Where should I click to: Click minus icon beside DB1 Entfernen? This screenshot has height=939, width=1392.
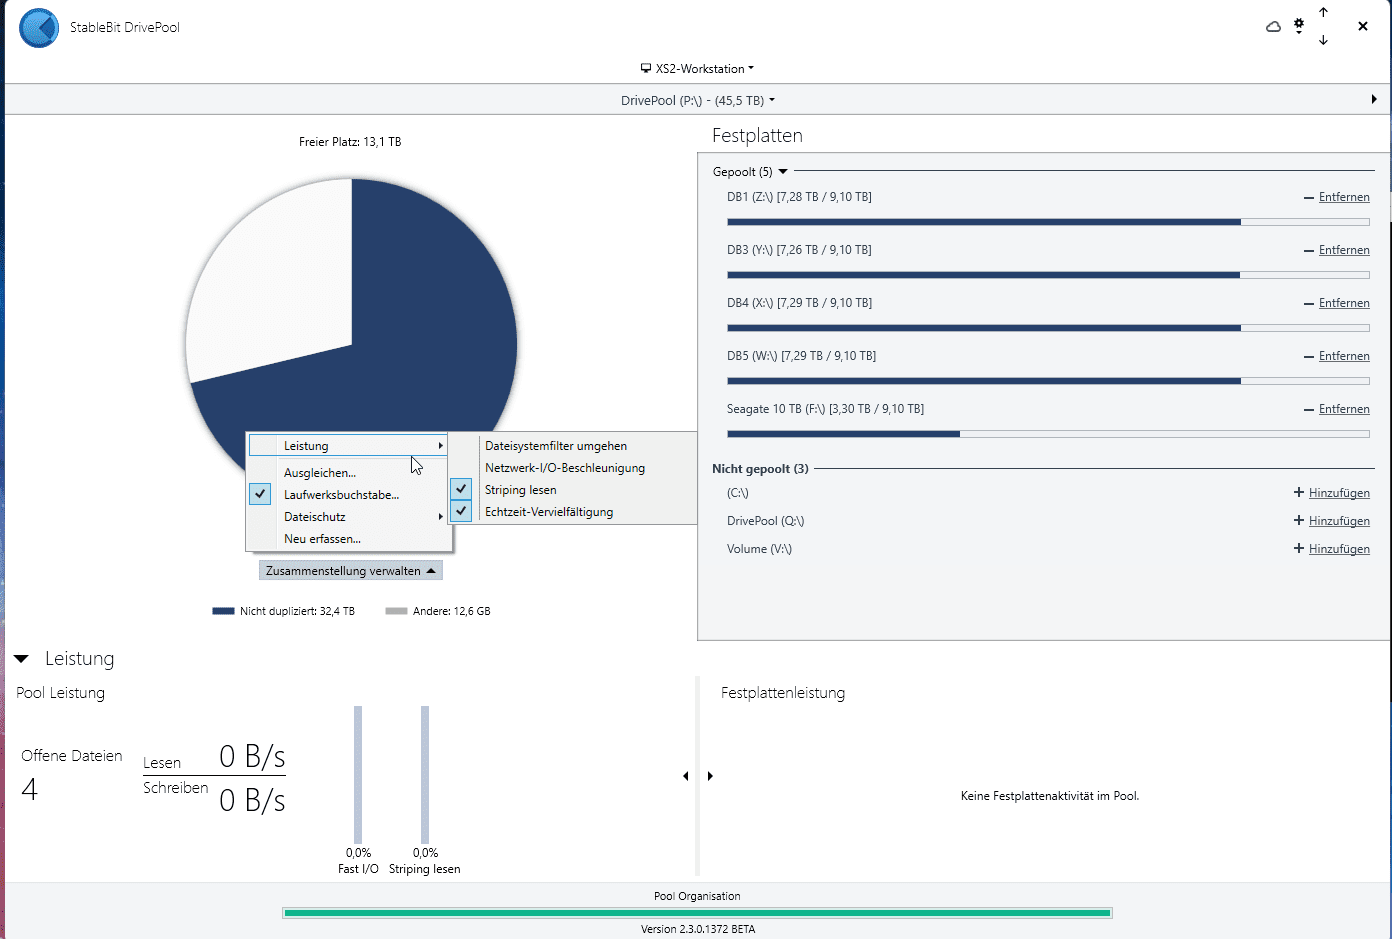[x=1309, y=198]
